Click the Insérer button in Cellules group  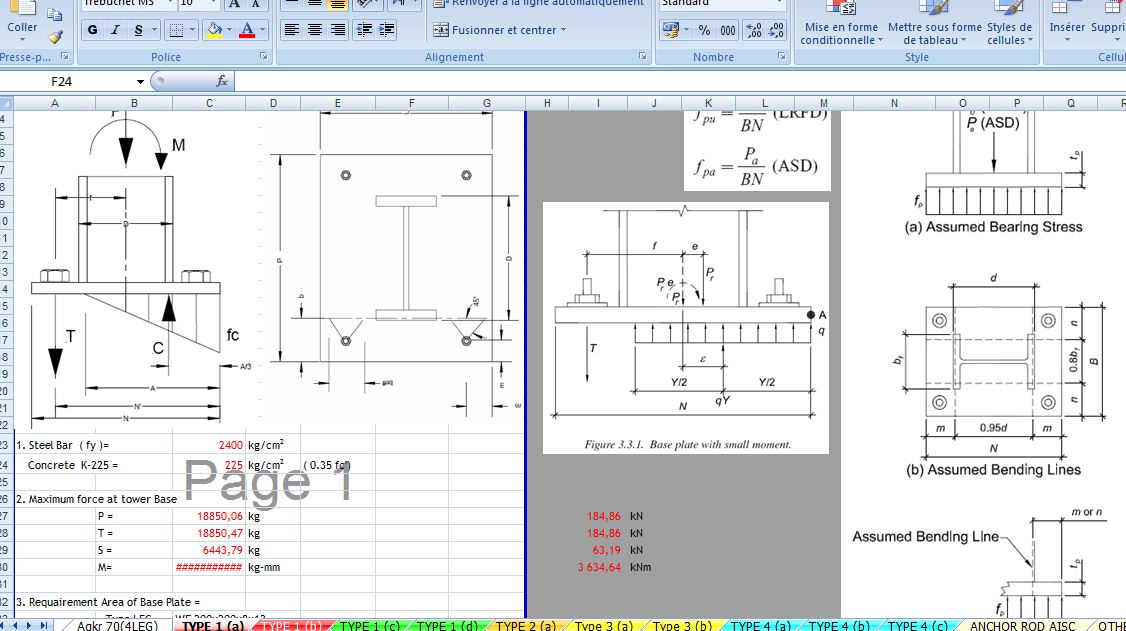(x=1066, y=27)
